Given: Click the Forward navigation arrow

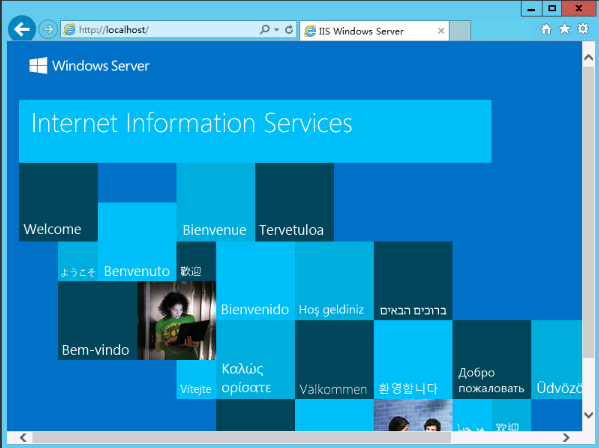Looking at the screenshot, I should 48,29.
